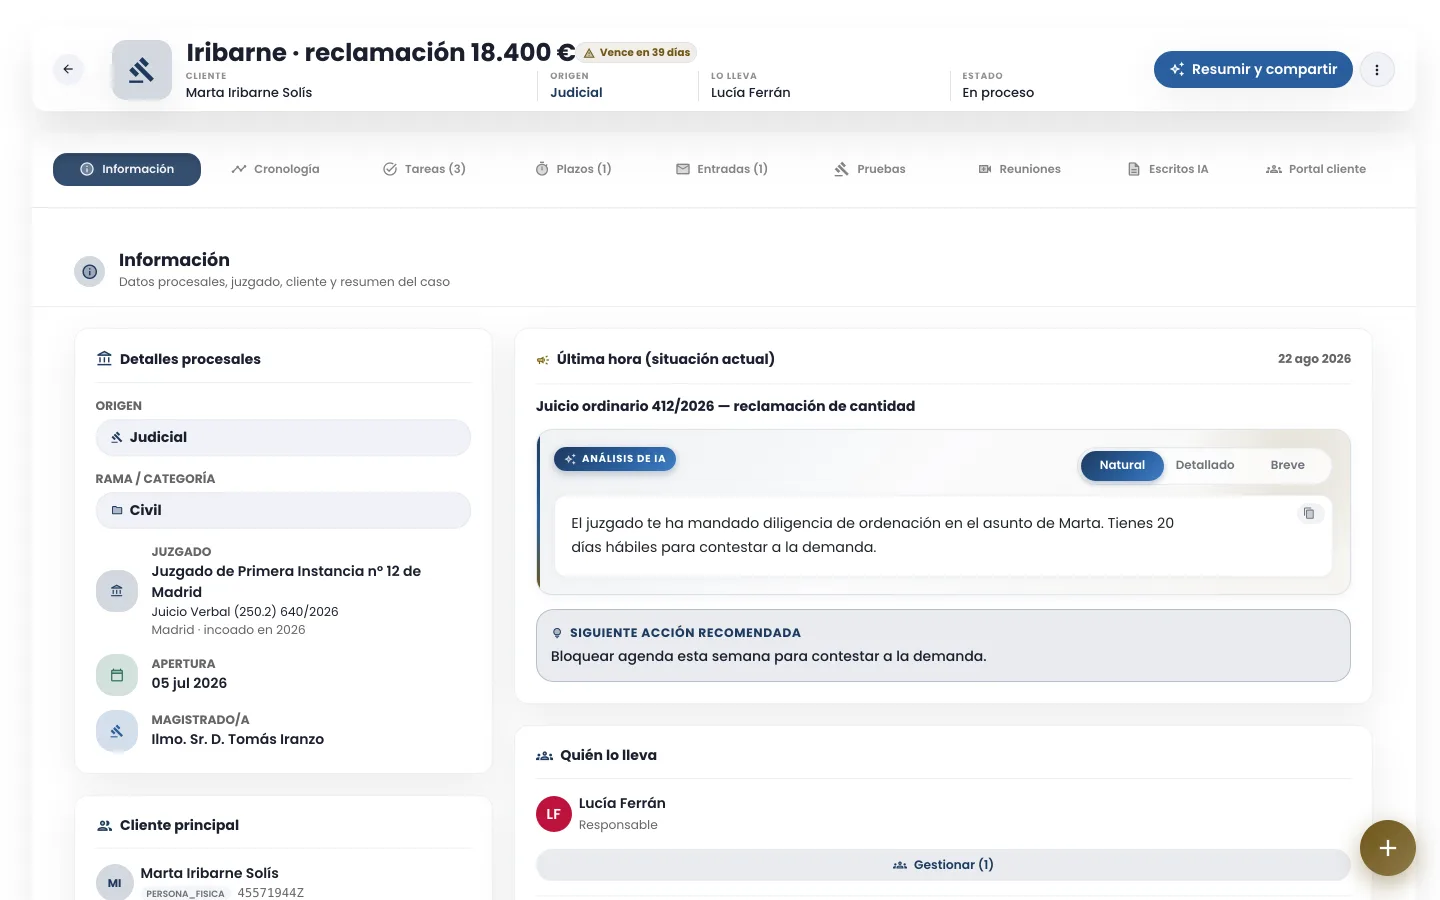Screen dimensions: 1440x900
Task: Click the En proceso estado value
Action: [998, 92]
